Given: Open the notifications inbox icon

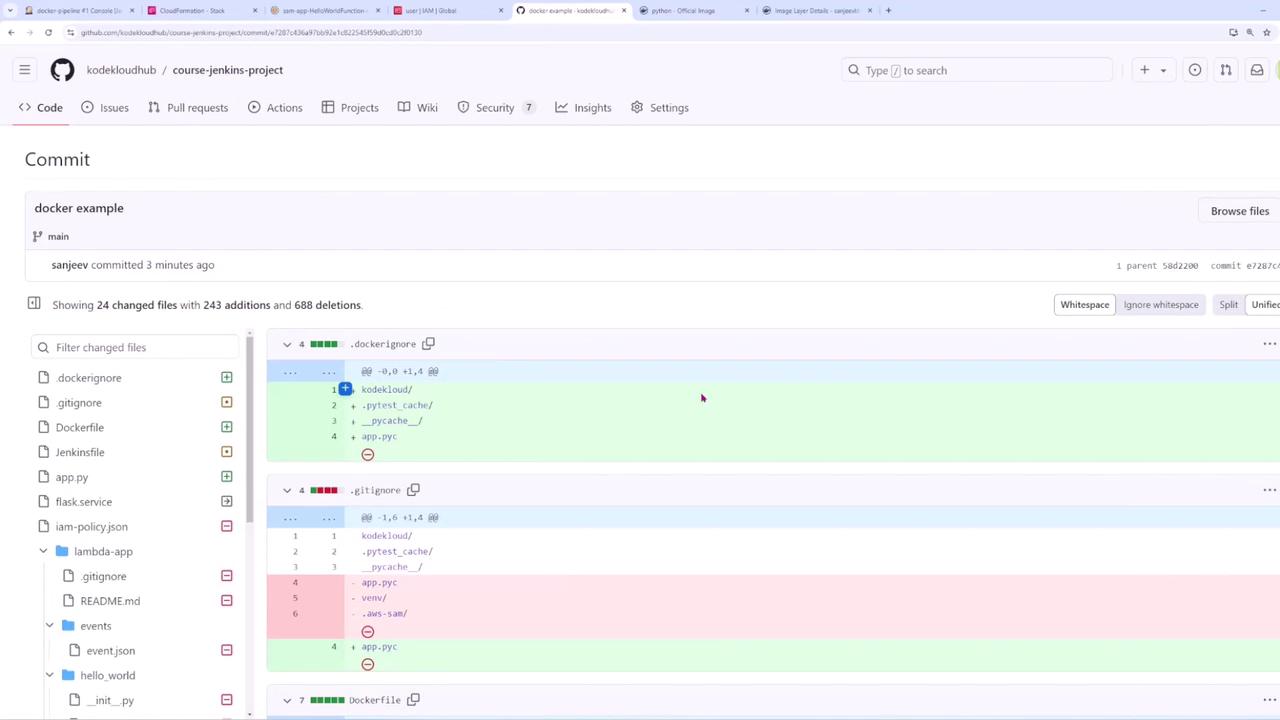Looking at the screenshot, I should click(1257, 70).
